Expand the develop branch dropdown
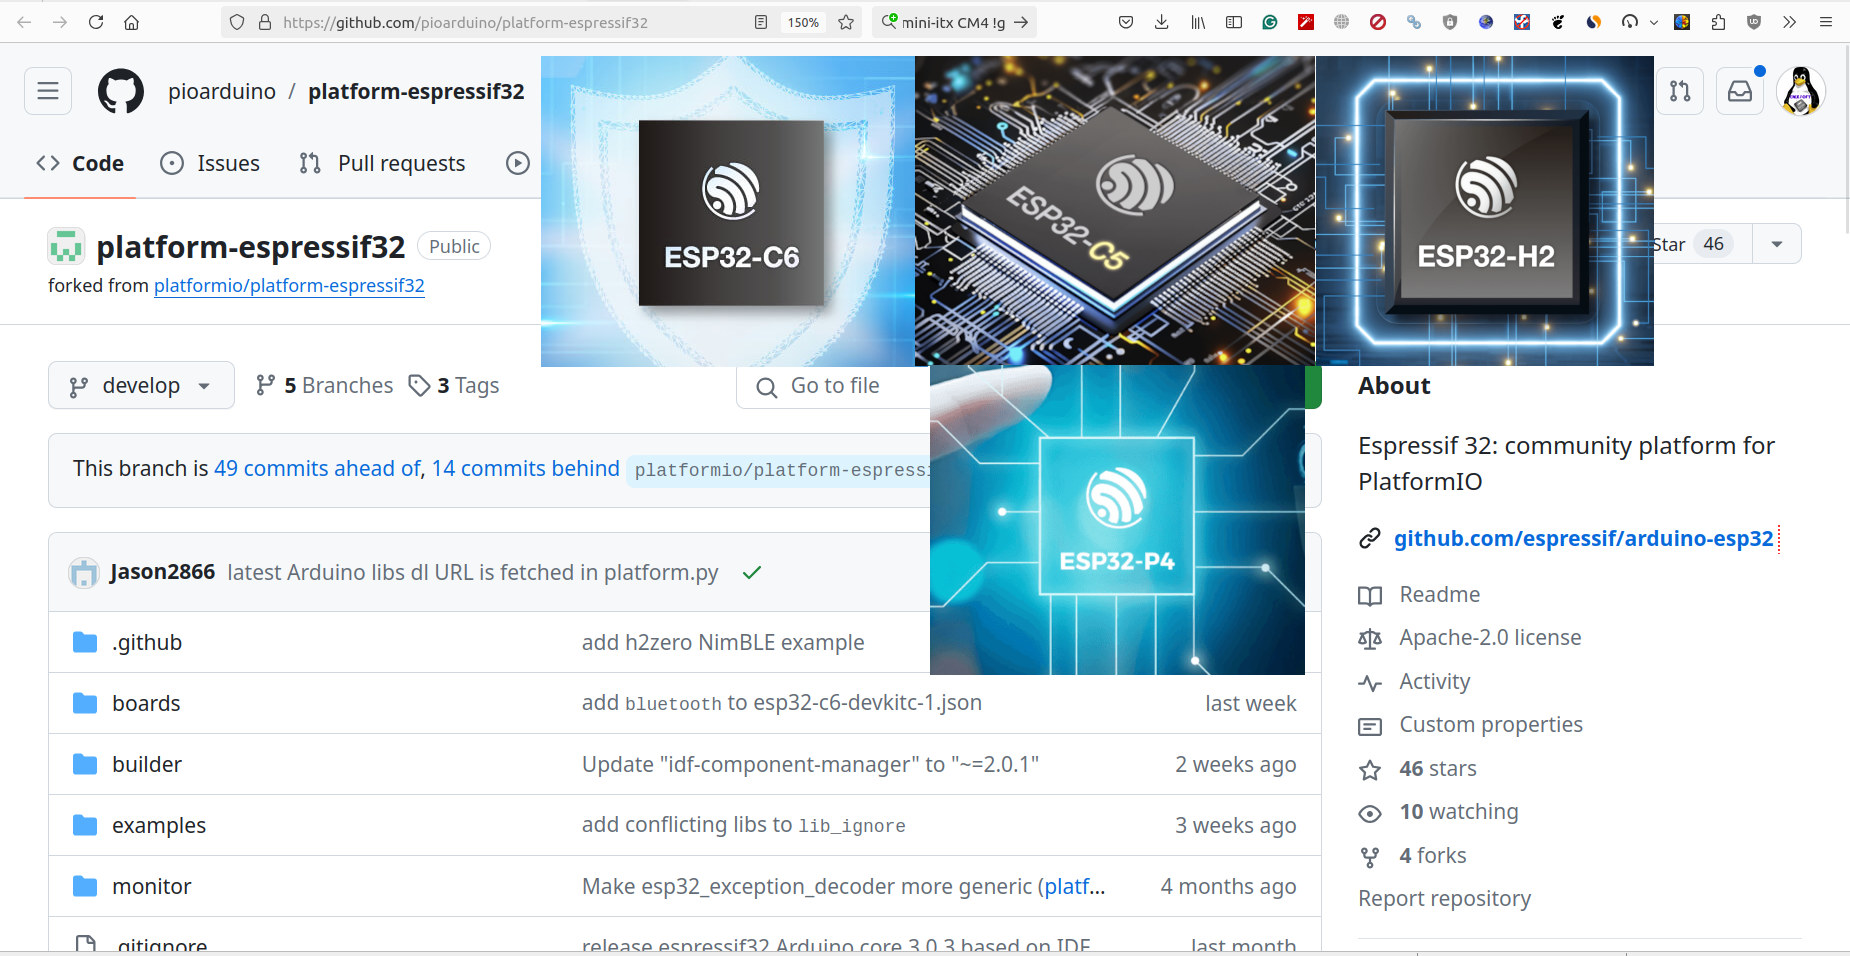This screenshot has height=956, width=1850. coord(141,385)
